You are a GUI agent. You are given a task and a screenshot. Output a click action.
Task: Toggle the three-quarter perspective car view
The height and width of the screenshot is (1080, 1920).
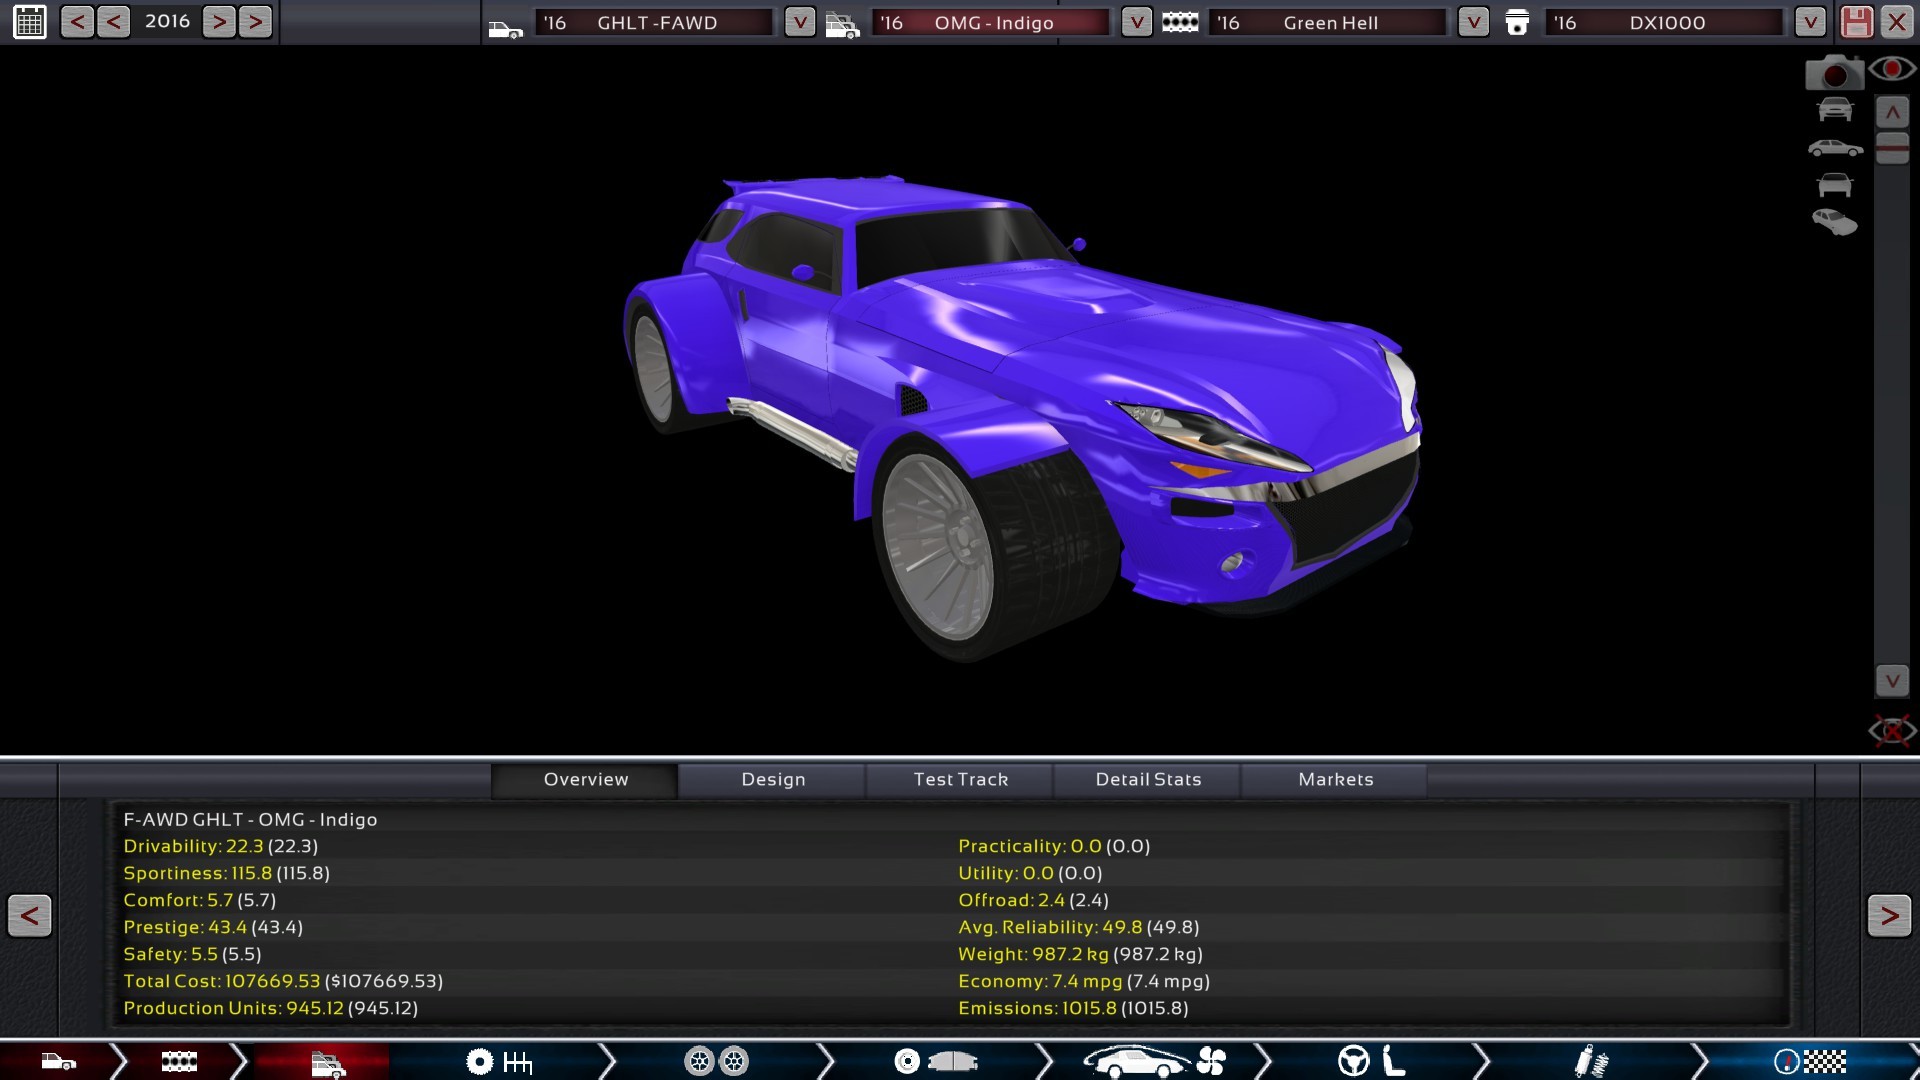click(1835, 222)
